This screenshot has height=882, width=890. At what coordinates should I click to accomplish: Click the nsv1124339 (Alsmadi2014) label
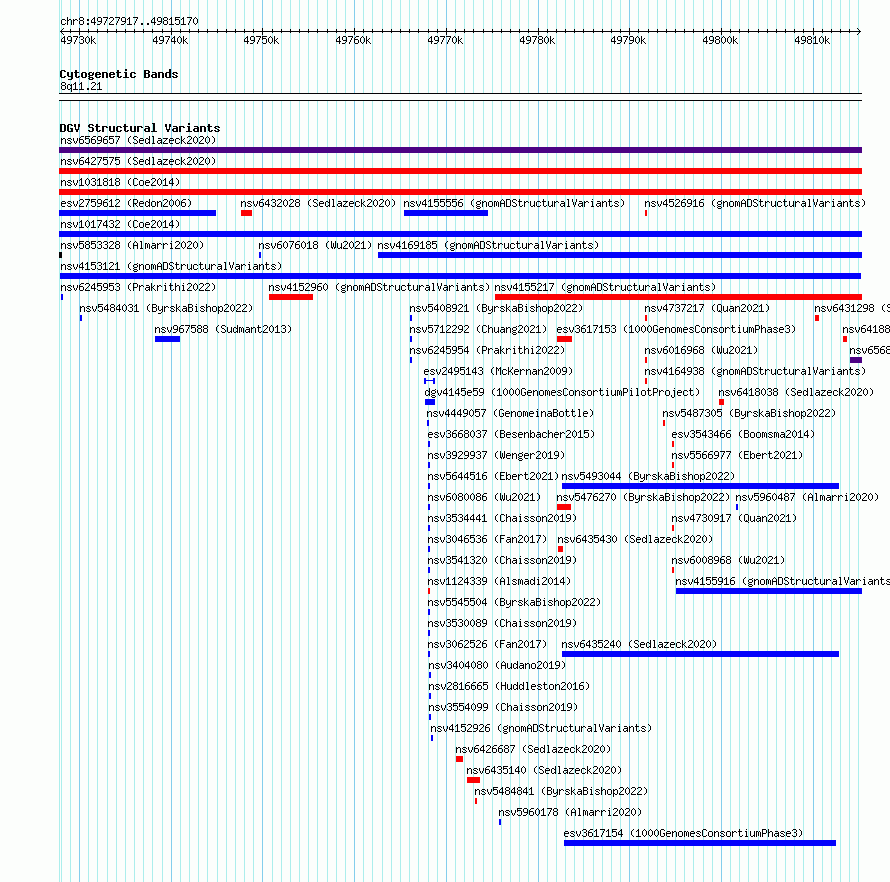tap(499, 581)
